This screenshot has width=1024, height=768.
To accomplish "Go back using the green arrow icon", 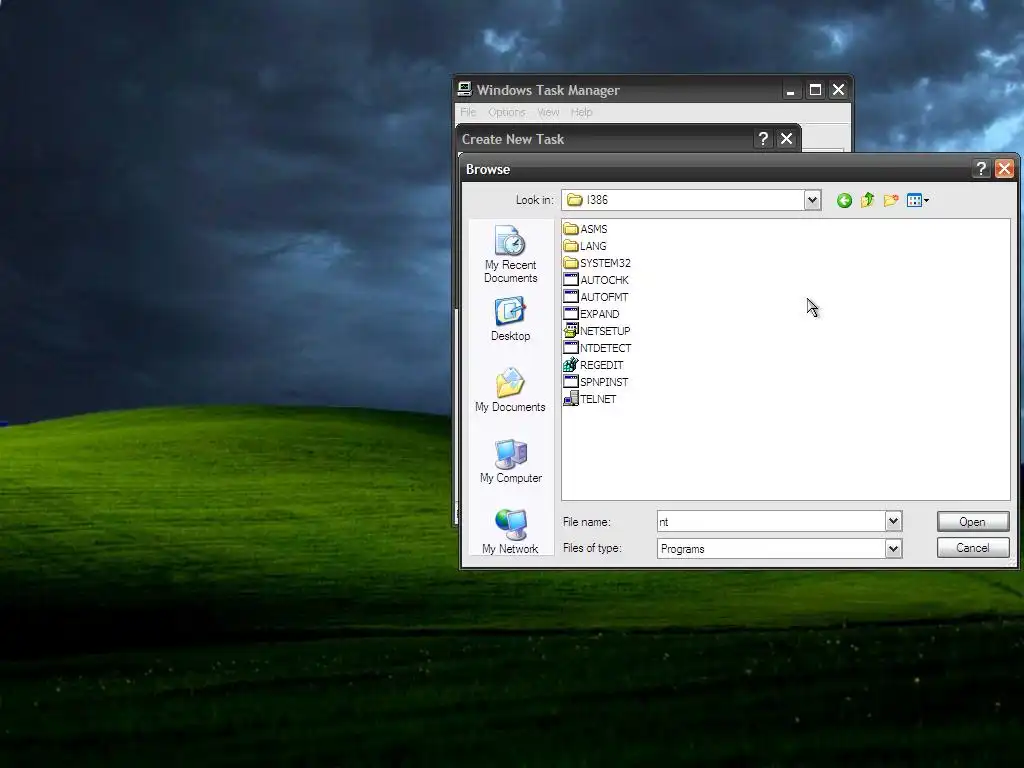I will [844, 200].
